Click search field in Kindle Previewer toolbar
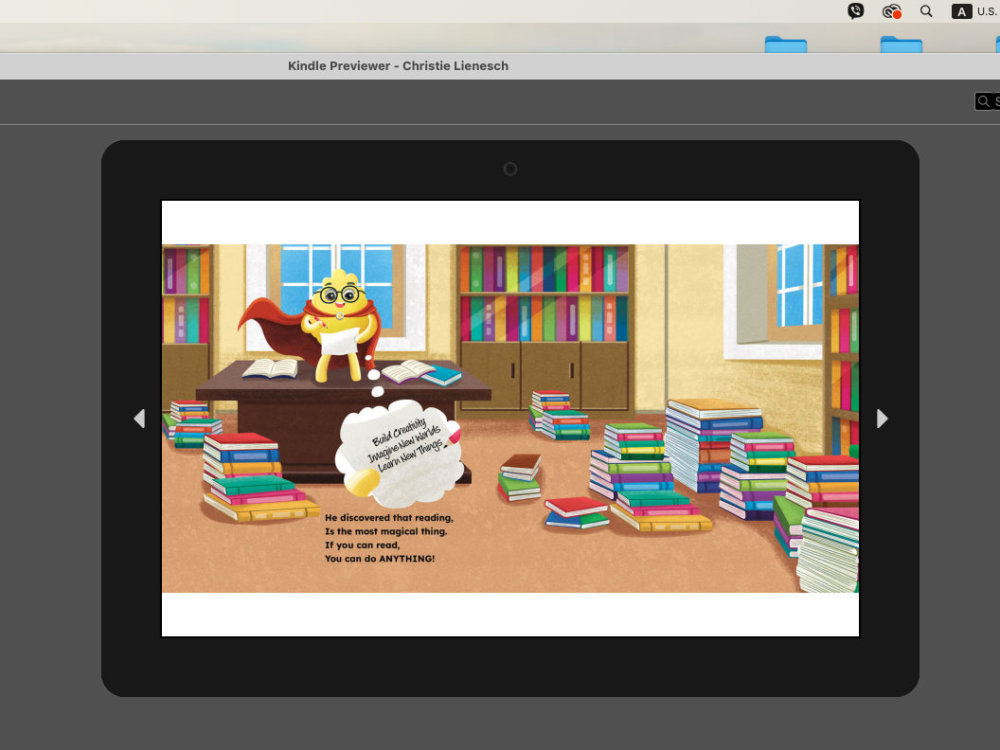This screenshot has height=750, width=1000. coord(987,101)
